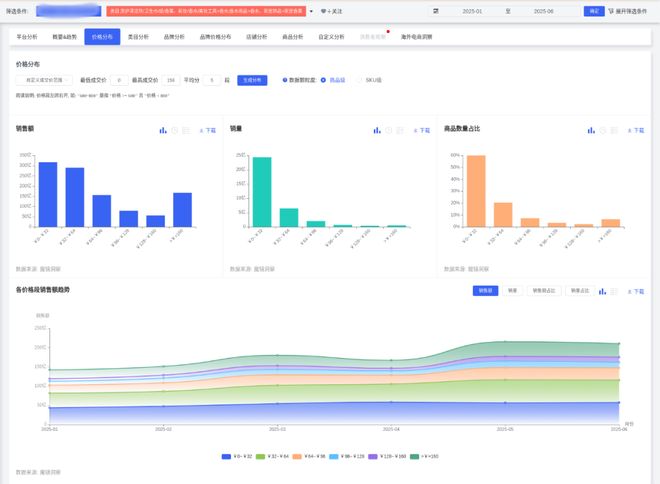Expand 展开筛选条件 filter panel
Screen dimensions: 660x484
pos(630,11)
